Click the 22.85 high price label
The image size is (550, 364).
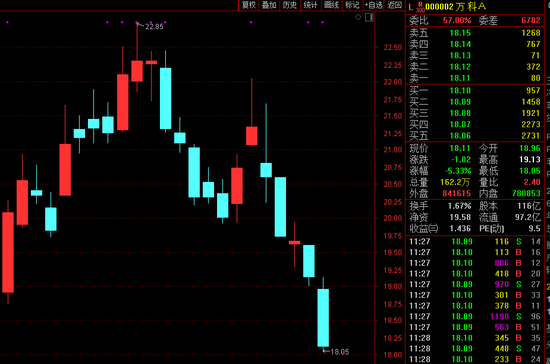[x=154, y=27]
